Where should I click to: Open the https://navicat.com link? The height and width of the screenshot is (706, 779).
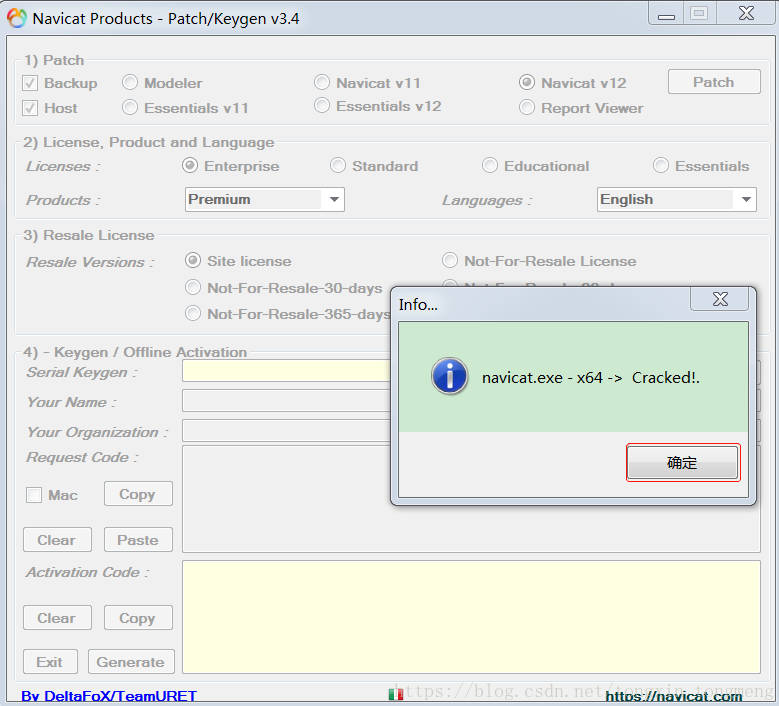click(x=674, y=697)
